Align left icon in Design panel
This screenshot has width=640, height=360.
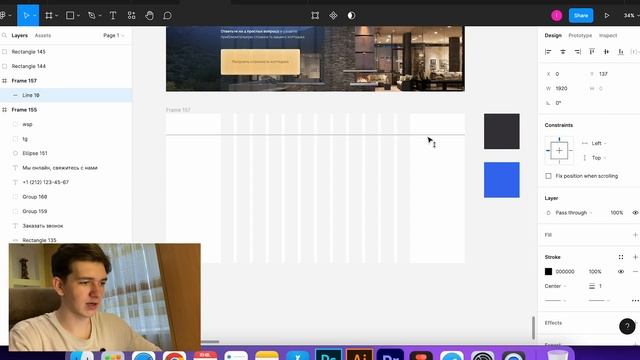tap(548, 51)
